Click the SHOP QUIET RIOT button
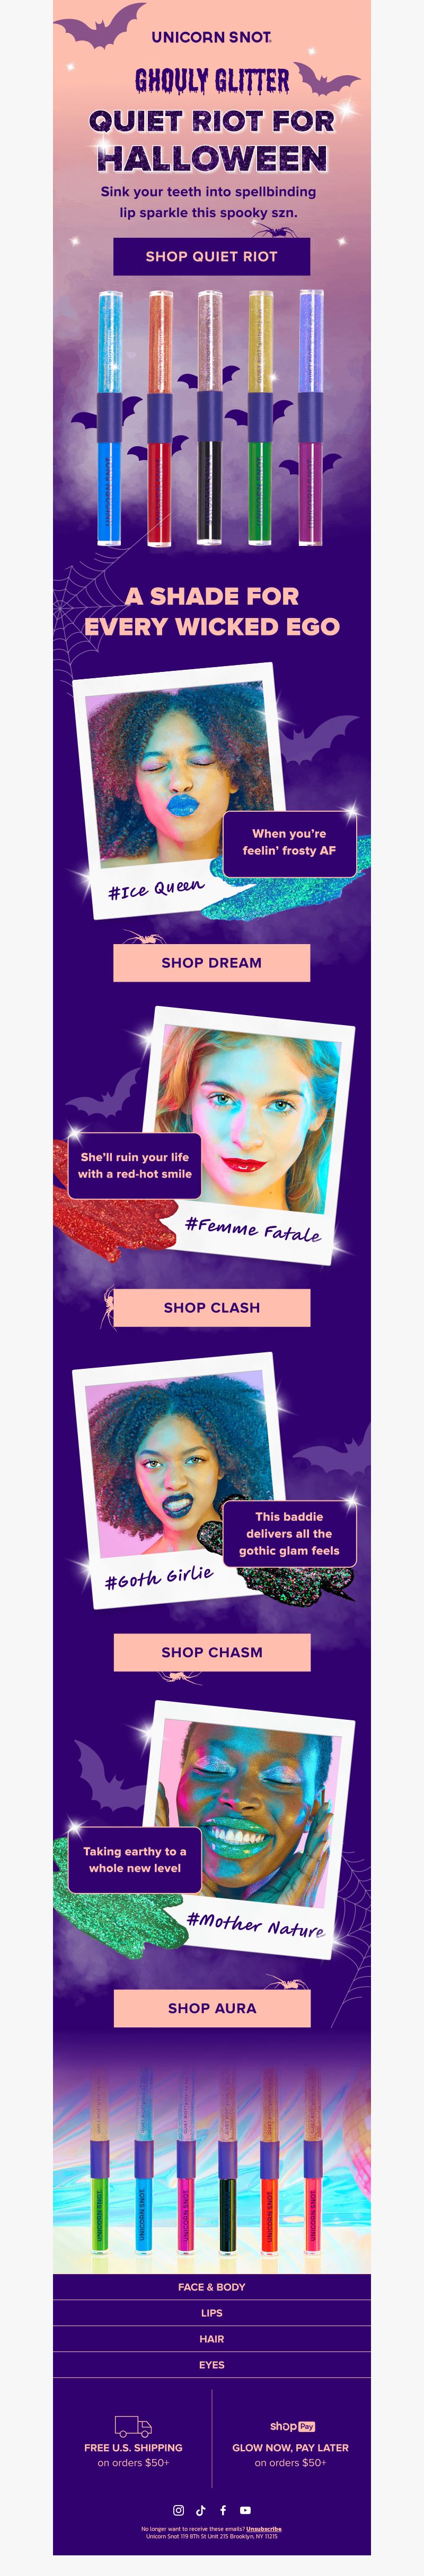 pos(211,256)
